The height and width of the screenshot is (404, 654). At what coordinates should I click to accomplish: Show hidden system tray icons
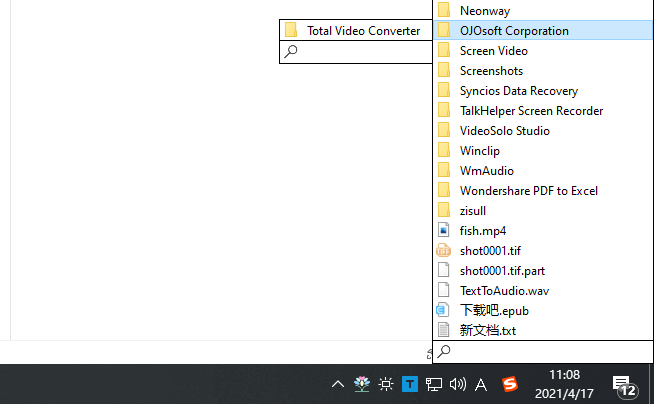pyautogui.click(x=338, y=384)
